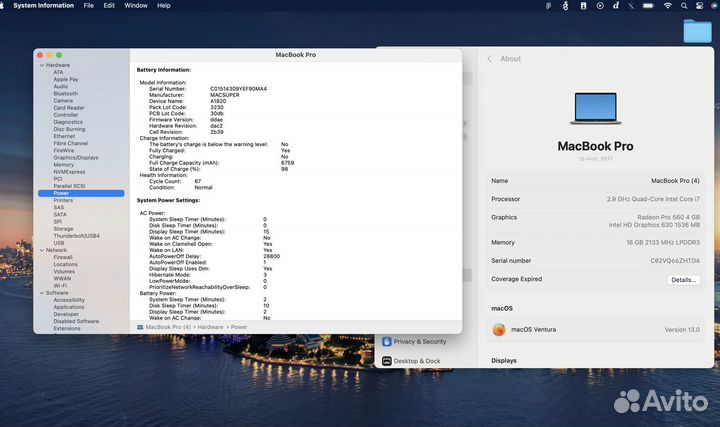Click the About serial number C02VQ66ZHTD6

tap(675, 260)
